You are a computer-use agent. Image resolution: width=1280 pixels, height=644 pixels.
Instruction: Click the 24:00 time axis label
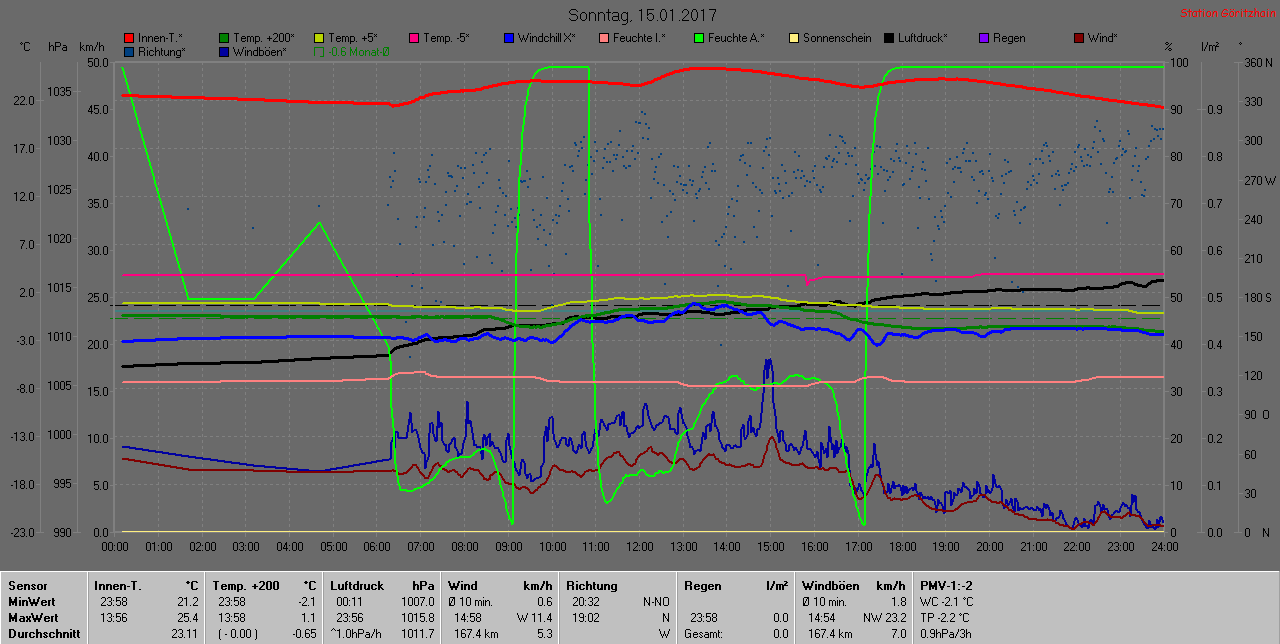click(x=1164, y=546)
